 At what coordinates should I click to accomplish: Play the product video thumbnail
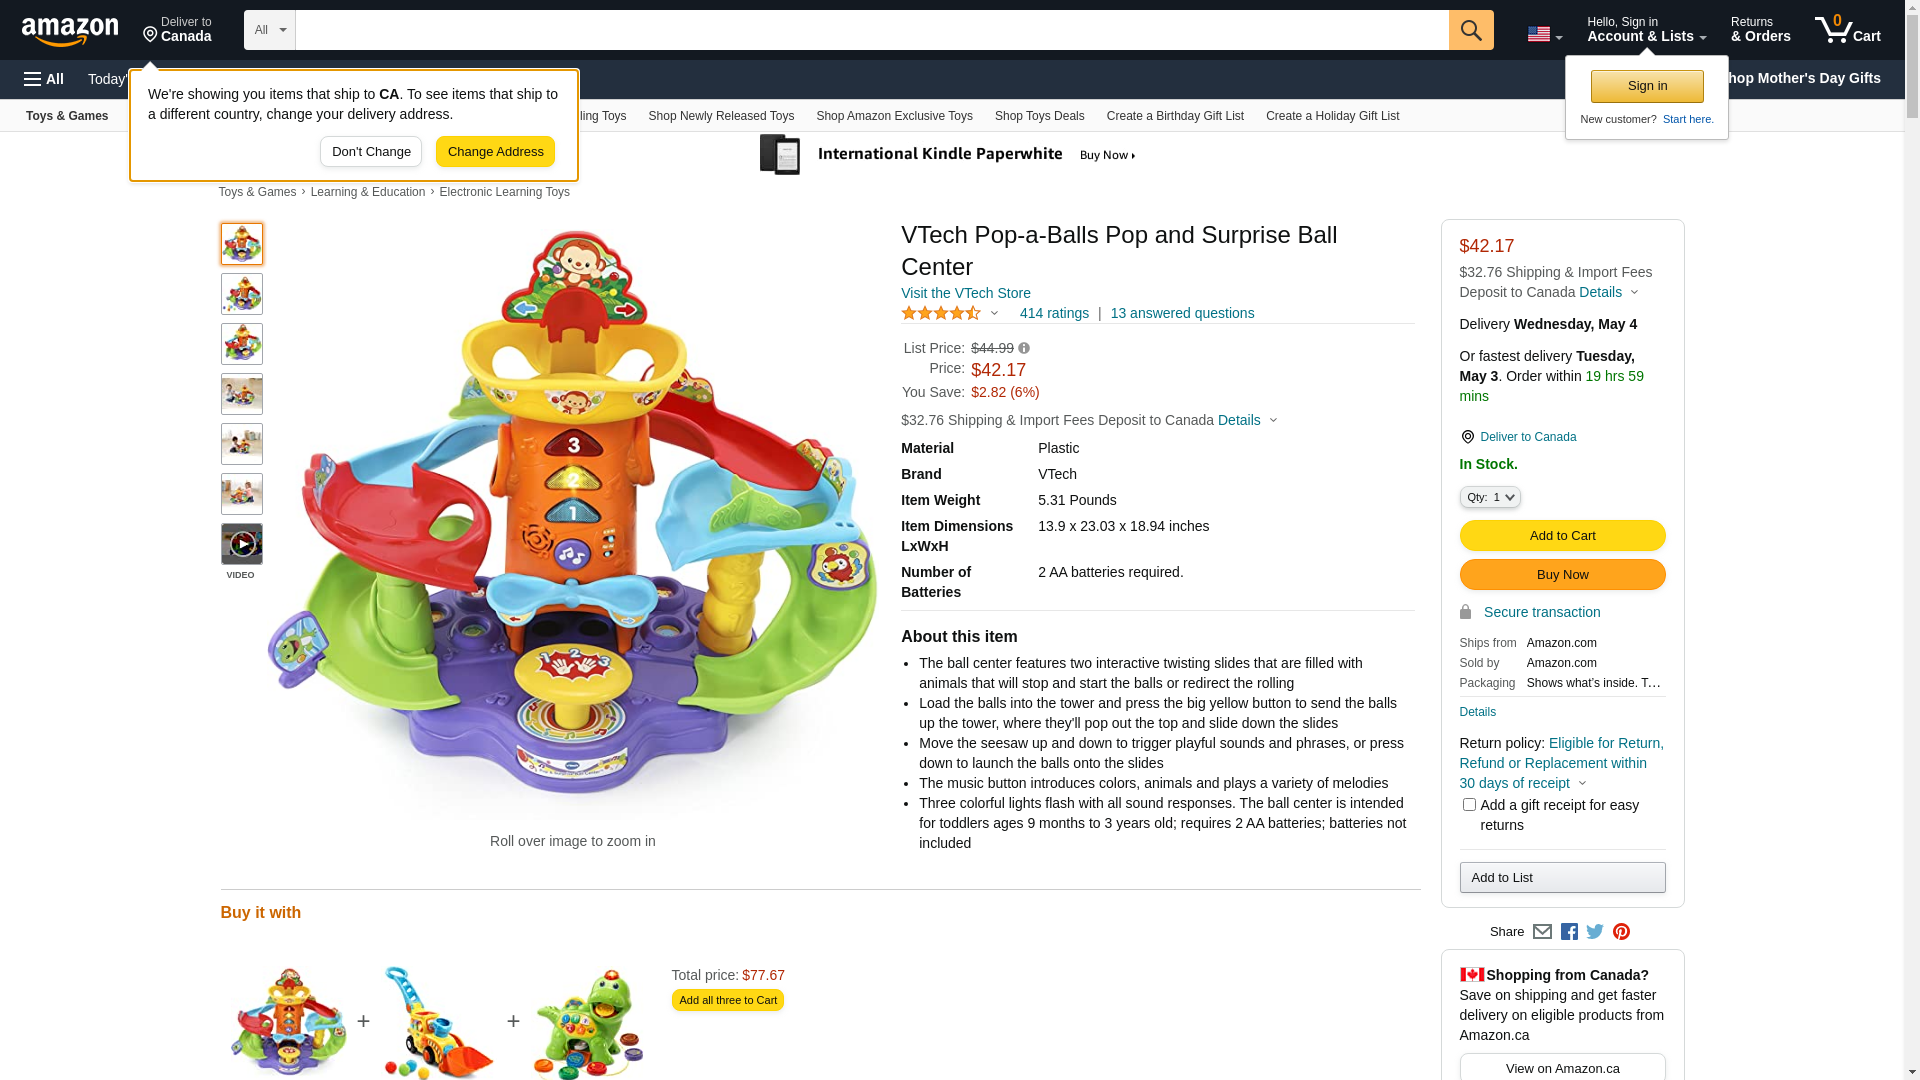[x=242, y=545]
